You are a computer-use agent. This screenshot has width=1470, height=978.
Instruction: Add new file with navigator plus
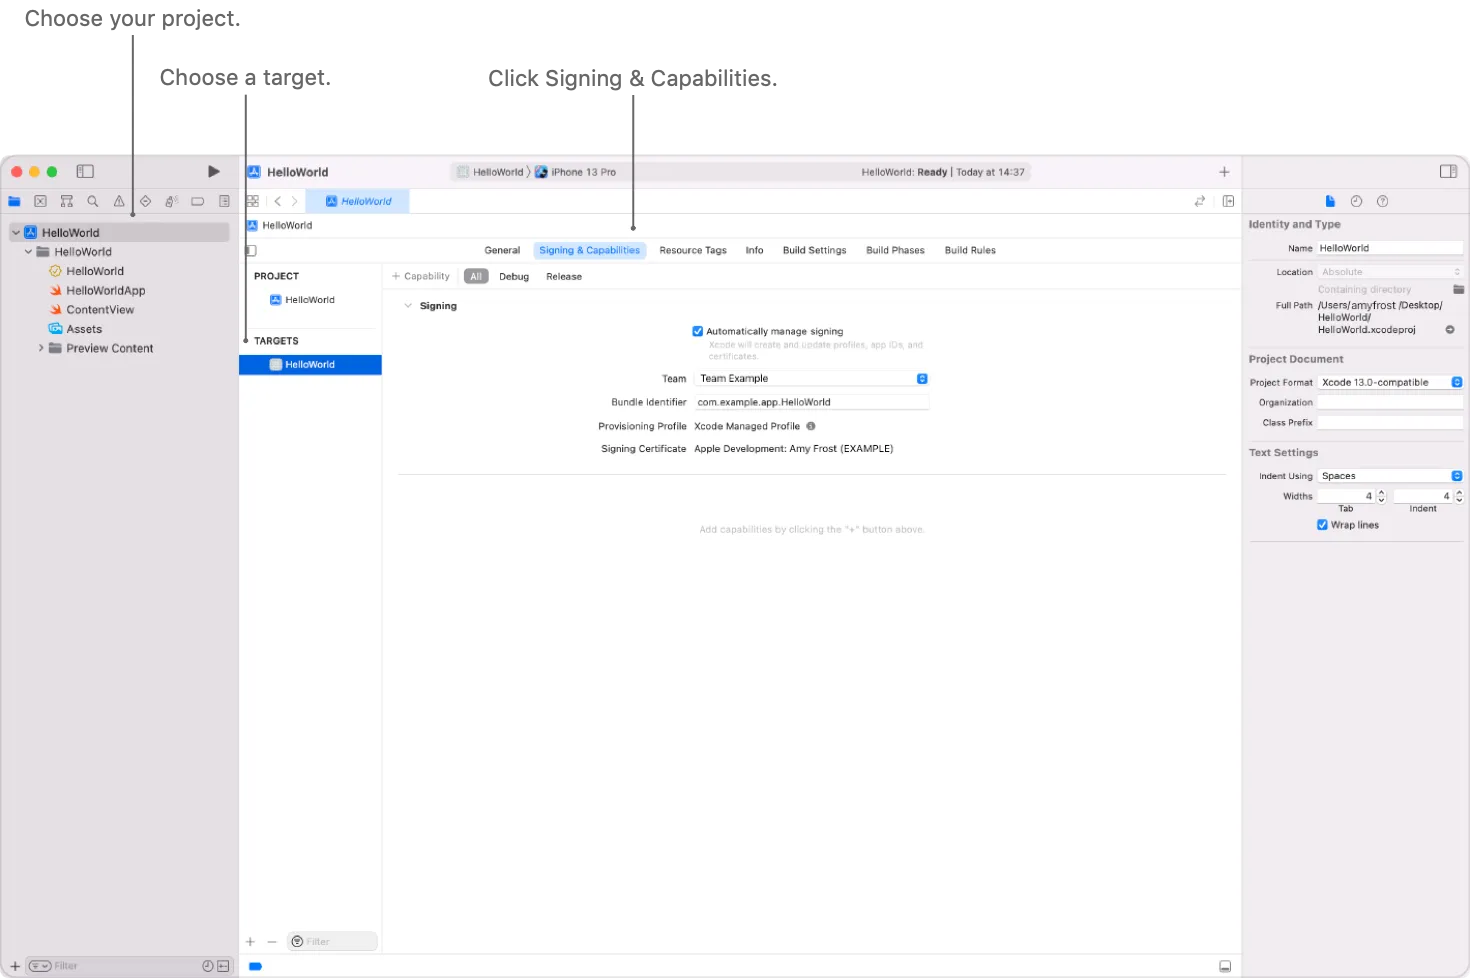click(x=15, y=966)
